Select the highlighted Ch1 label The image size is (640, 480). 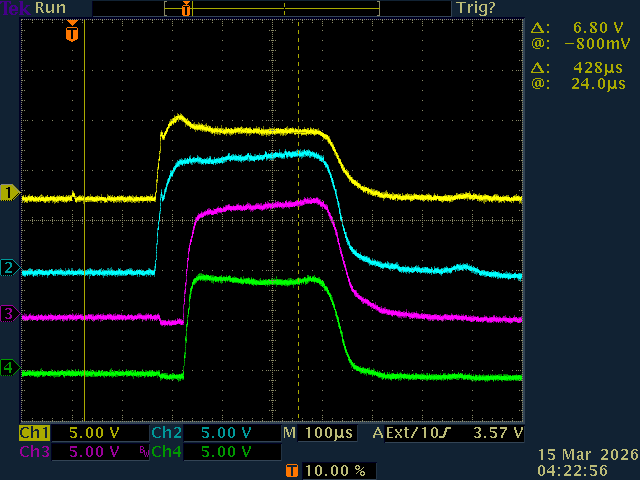(34, 433)
